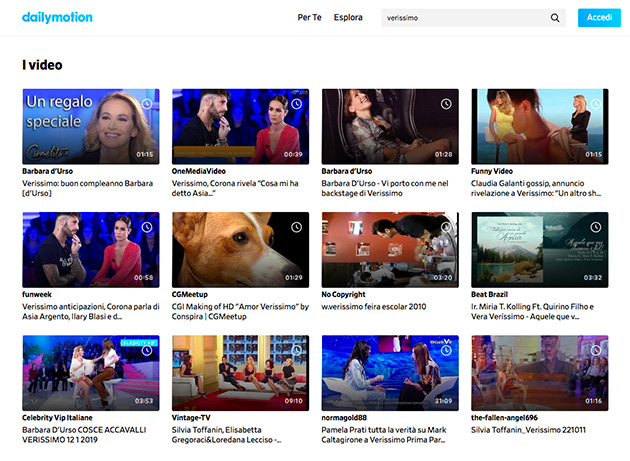Click watch later clock on Claudia Galanti video
Image resolution: width=630 pixels, height=461 pixels.
click(595, 104)
